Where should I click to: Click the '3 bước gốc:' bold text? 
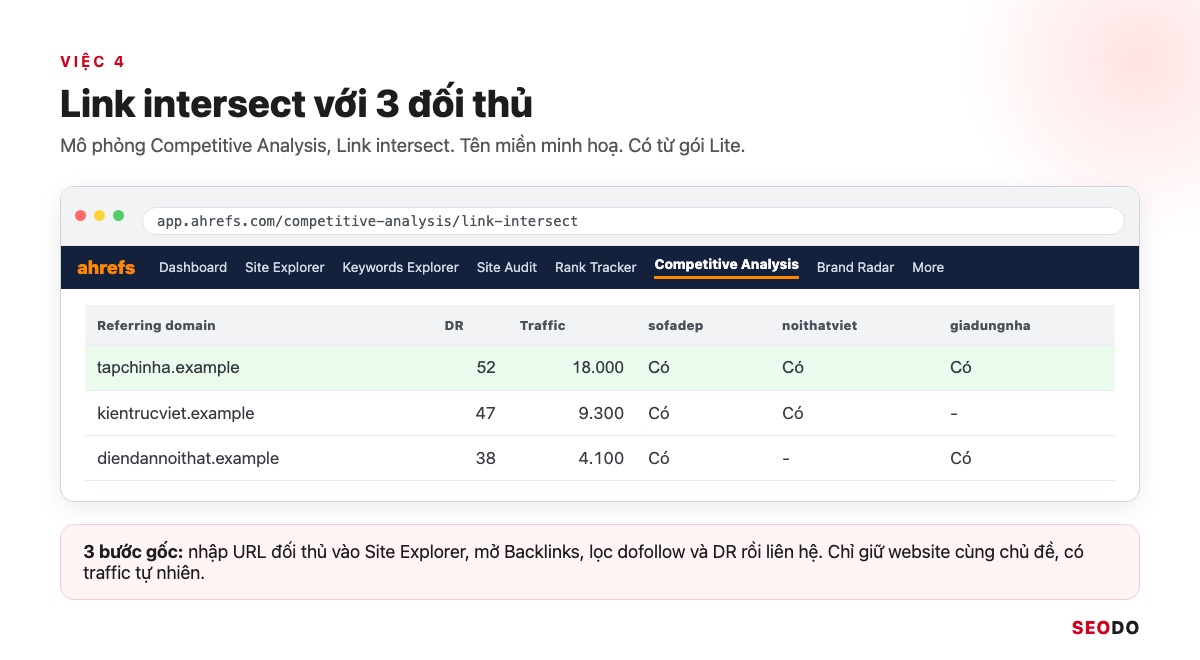[x=132, y=551]
